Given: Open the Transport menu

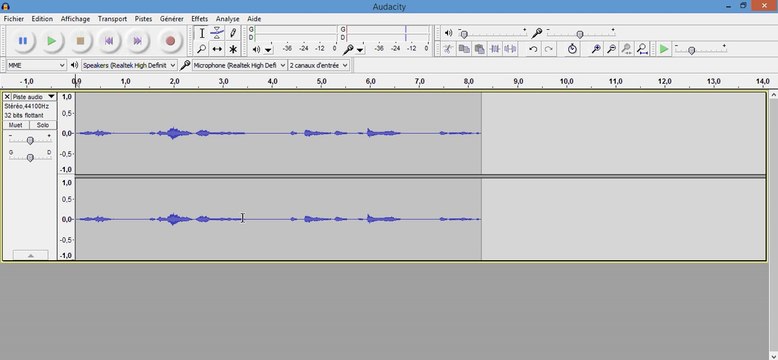Looking at the screenshot, I should click(112, 19).
